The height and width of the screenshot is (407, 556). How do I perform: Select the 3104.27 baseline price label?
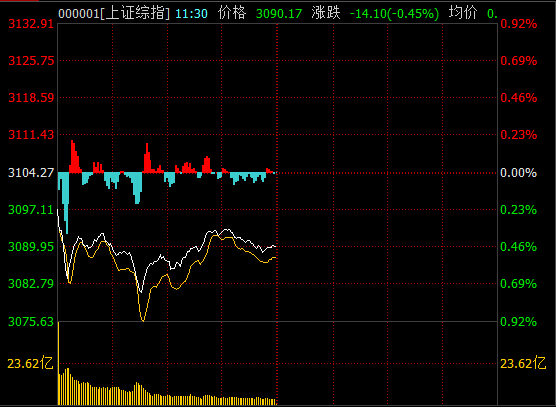(31, 173)
